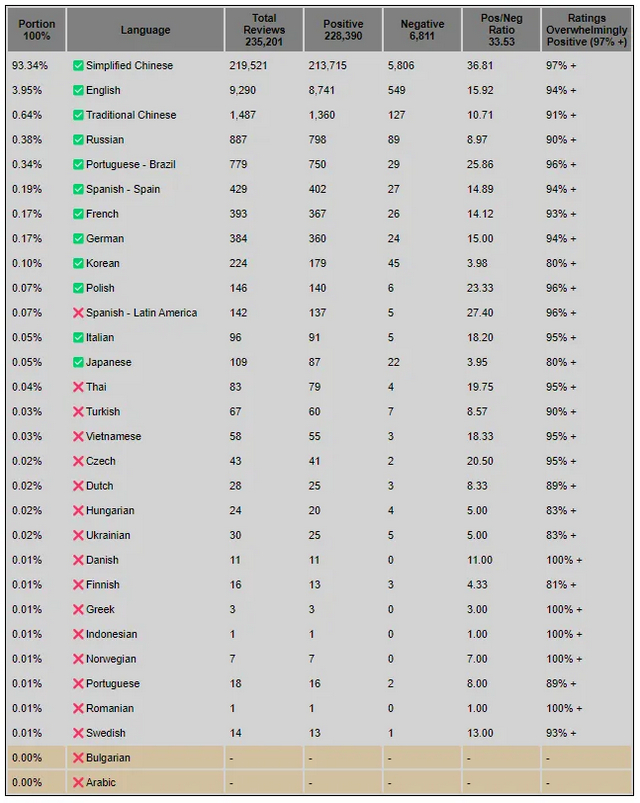Click the Pos/Neg Ratio column header
Viewport: 640px width, 803px height.
click(x=501, y=30)
